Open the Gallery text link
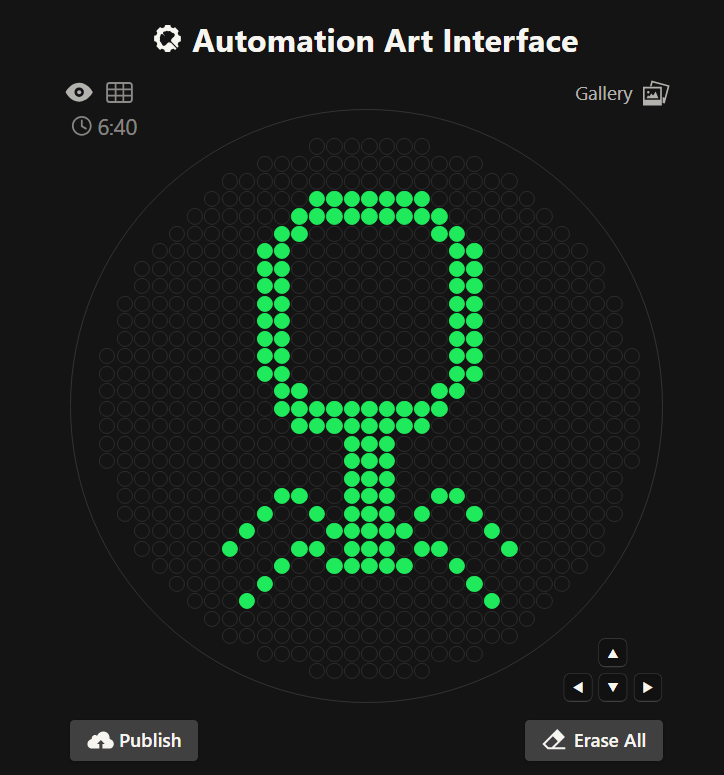The height and width of the screenshot is (775, 724). 603,94
